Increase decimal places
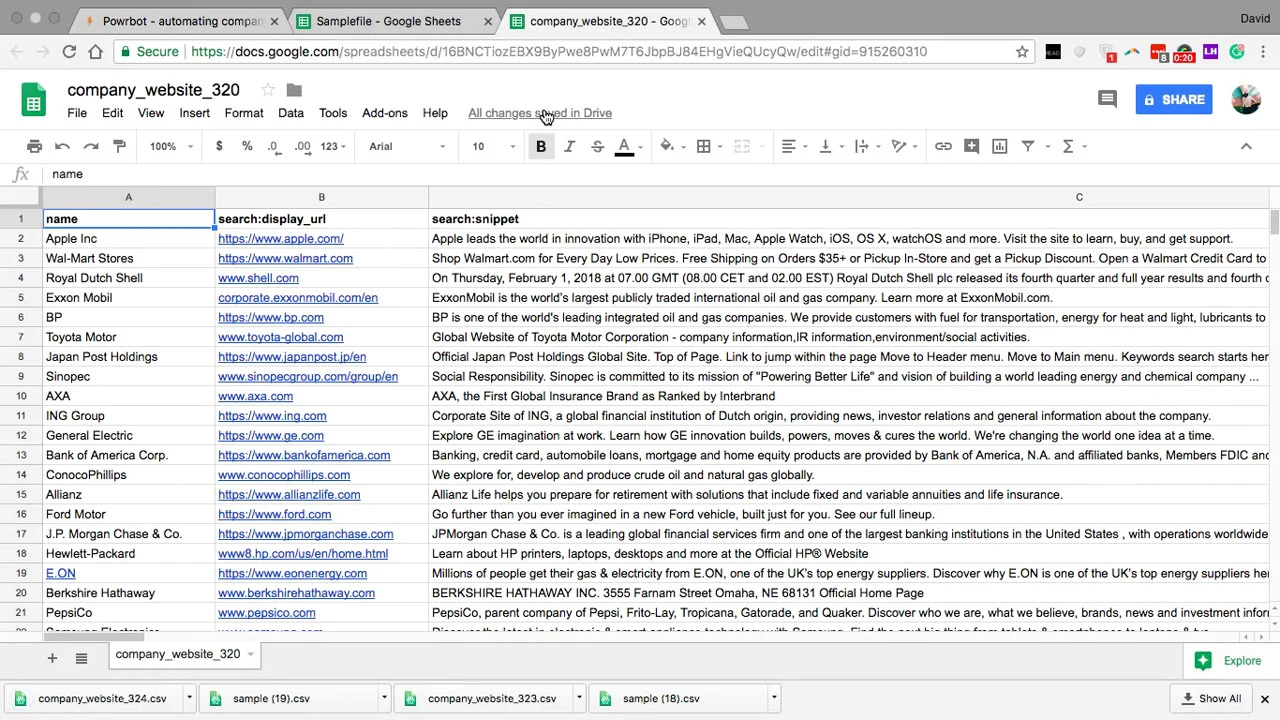This screenshot has width=1280, height=720. click(x=302, y=146)
